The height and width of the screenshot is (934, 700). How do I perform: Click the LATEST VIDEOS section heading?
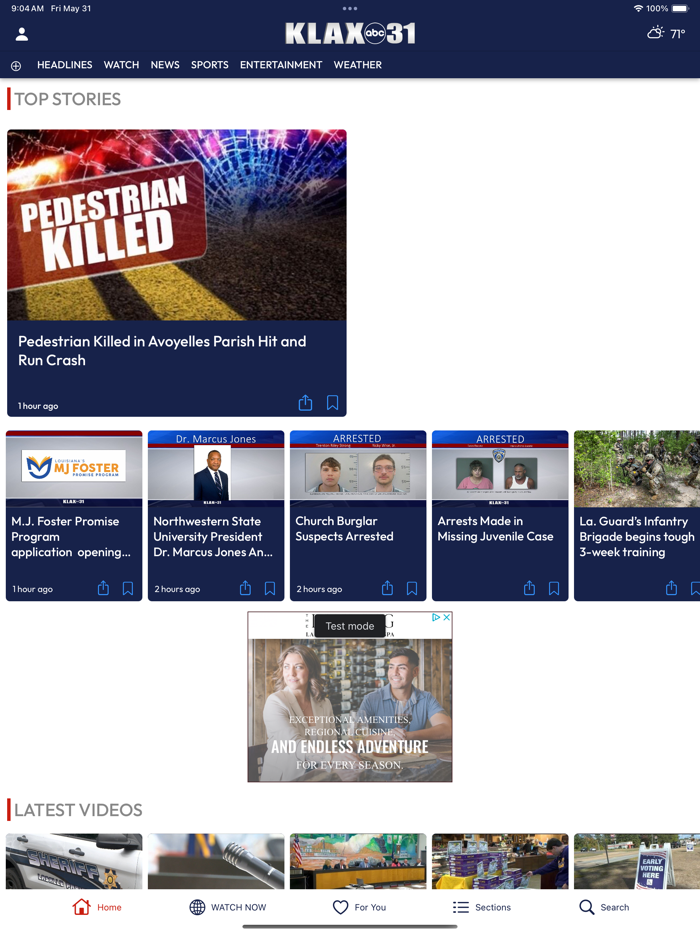(78, 810)
